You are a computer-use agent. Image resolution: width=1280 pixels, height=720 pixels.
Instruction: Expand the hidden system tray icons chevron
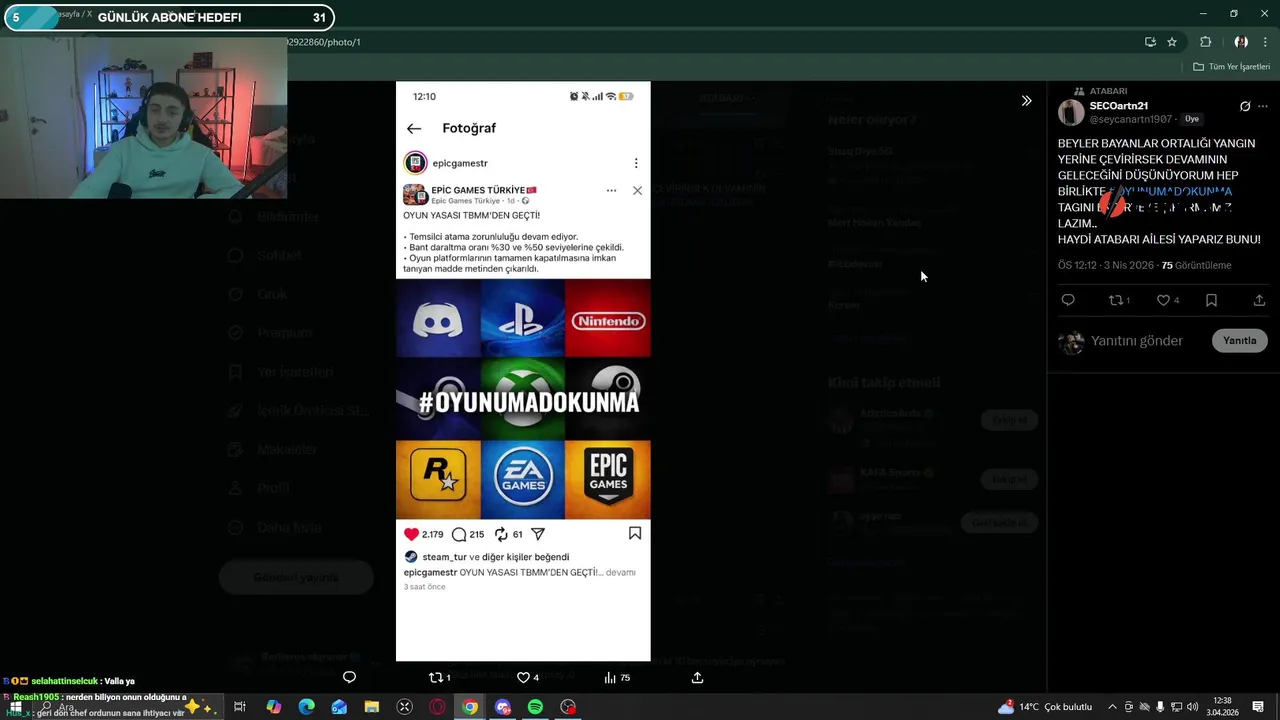(x=1112, y=707)
